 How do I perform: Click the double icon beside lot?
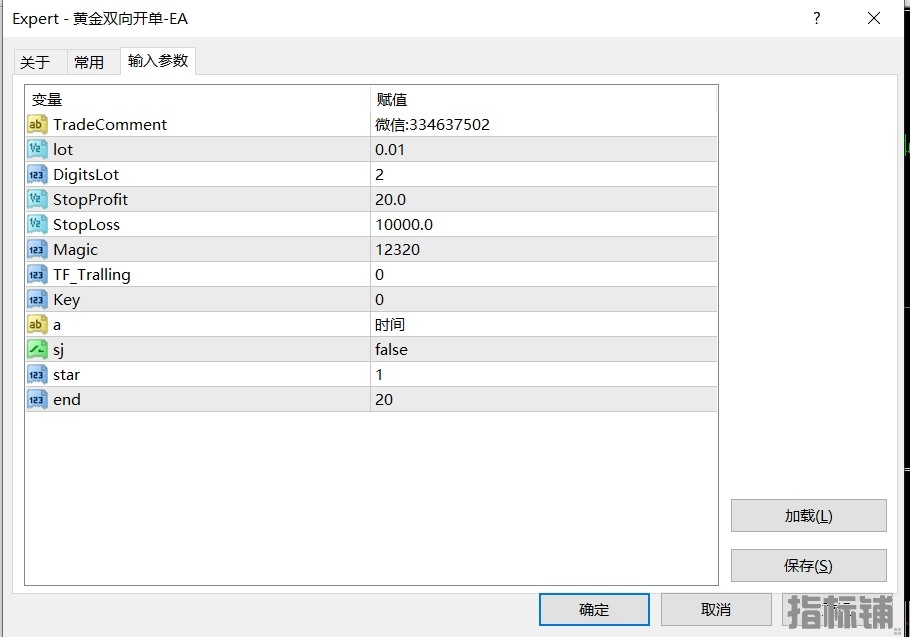click(x=37, y=149)
